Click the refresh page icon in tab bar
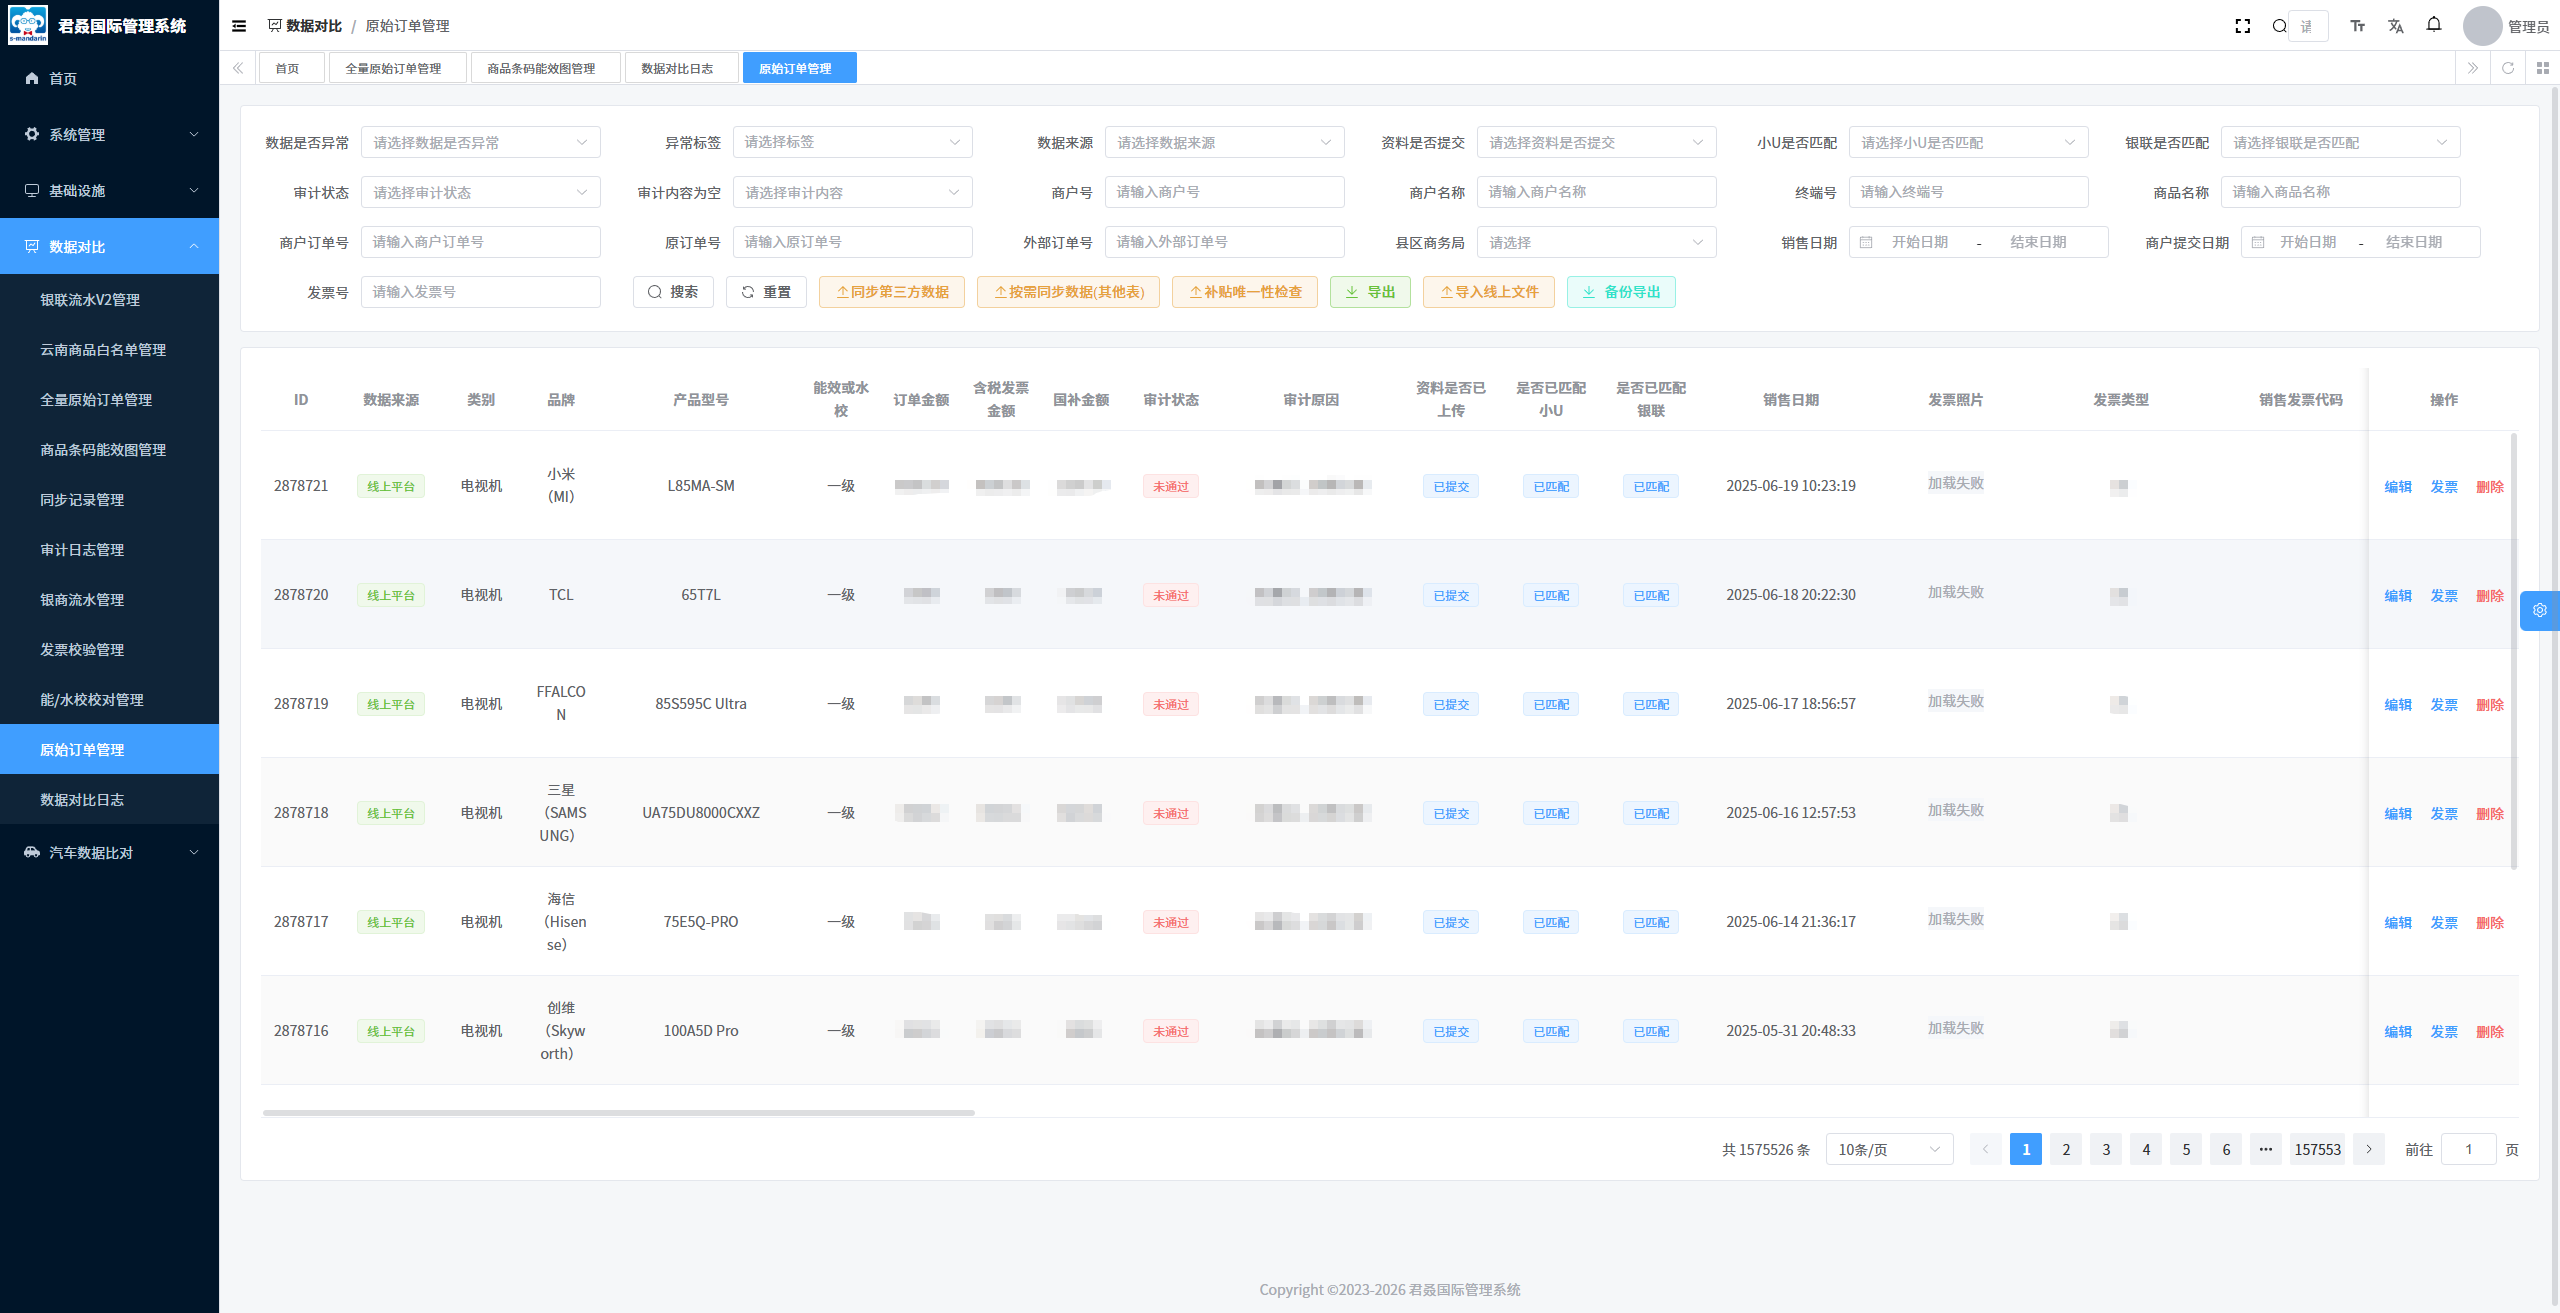Image resolution: width=2560 pixels, height=1313 pixels. point(2507,68)
